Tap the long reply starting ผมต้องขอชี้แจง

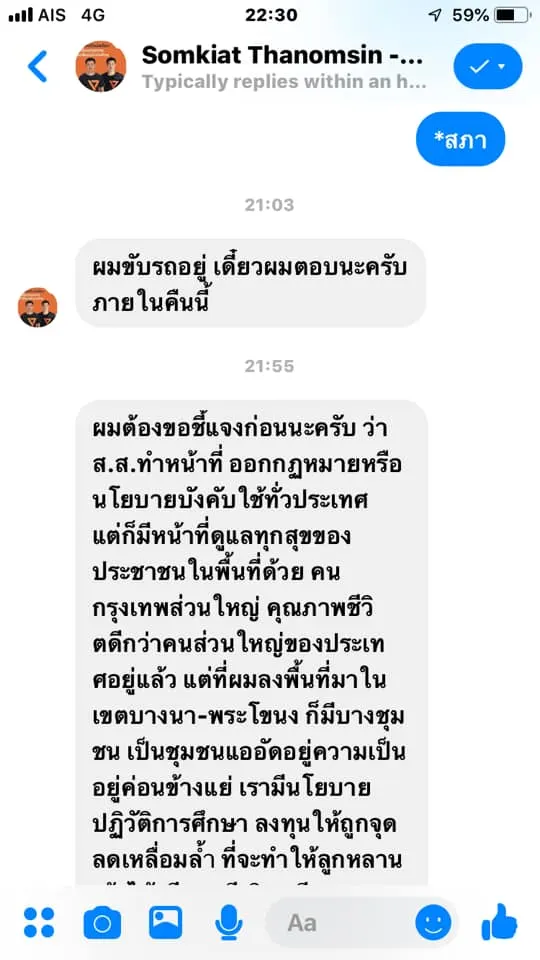(x=251, y=642)
